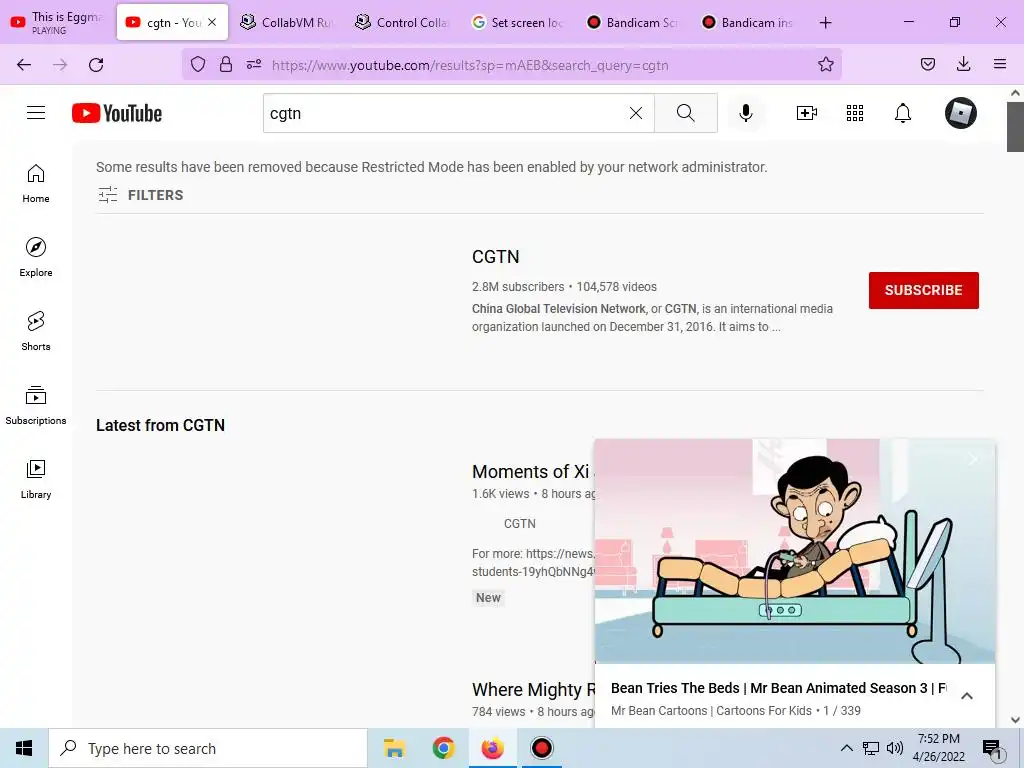
Task: Open the Firefox application menu
Action: 1000,64
